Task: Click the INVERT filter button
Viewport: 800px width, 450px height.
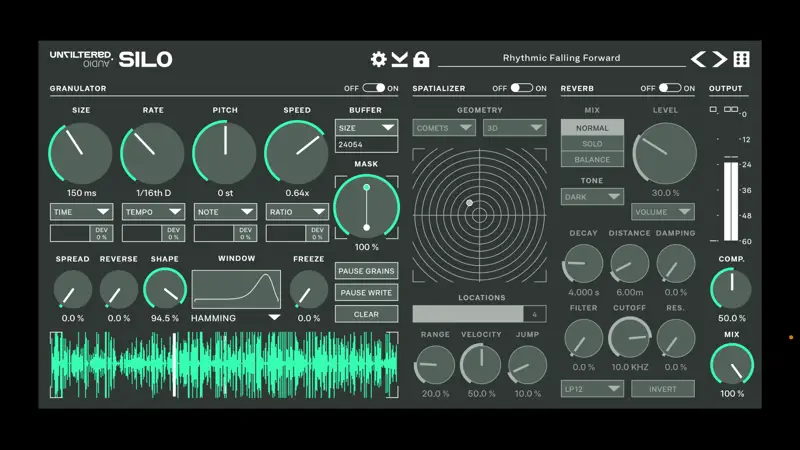Action: click(x=663, y=389)
